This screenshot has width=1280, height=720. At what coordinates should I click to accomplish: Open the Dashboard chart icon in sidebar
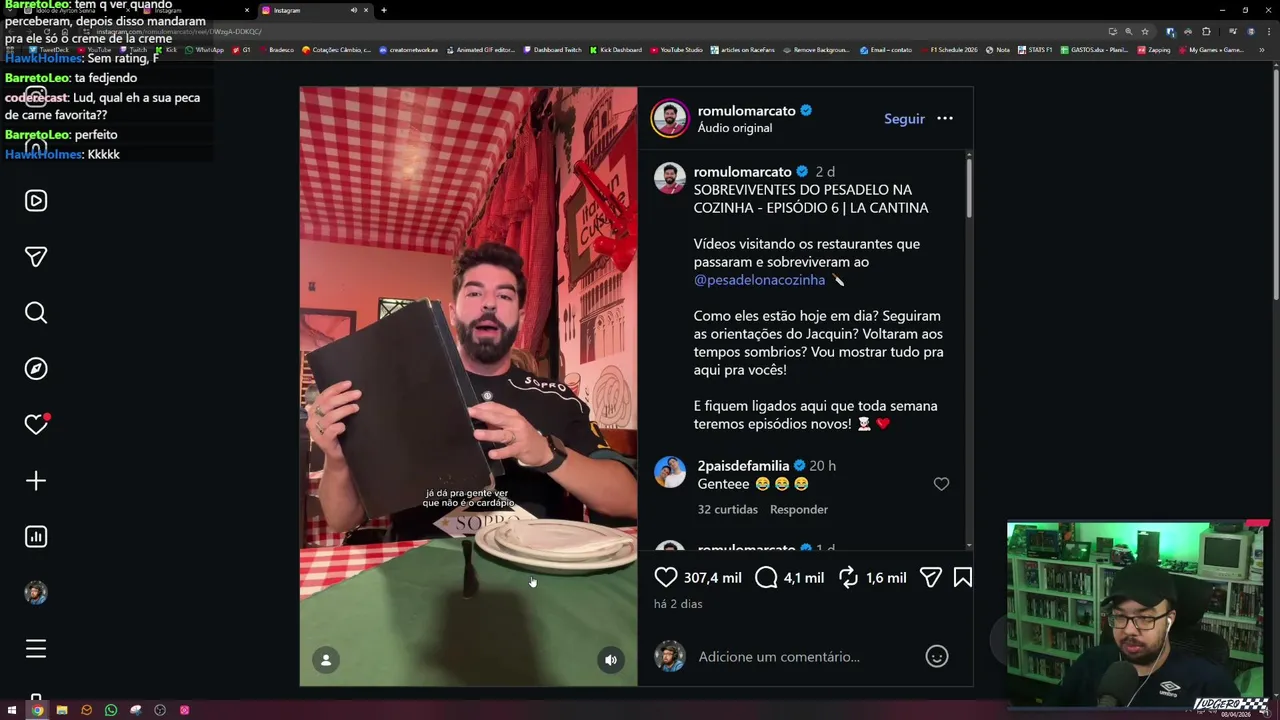(x=36, y=537)
